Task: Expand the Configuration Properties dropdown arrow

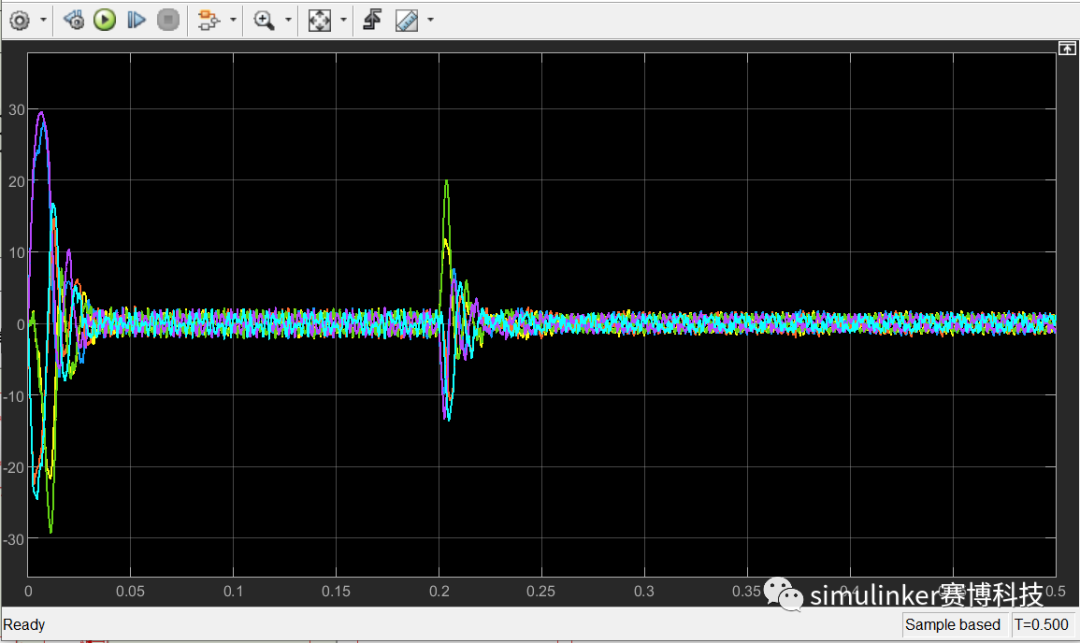Action: point(43,20)
